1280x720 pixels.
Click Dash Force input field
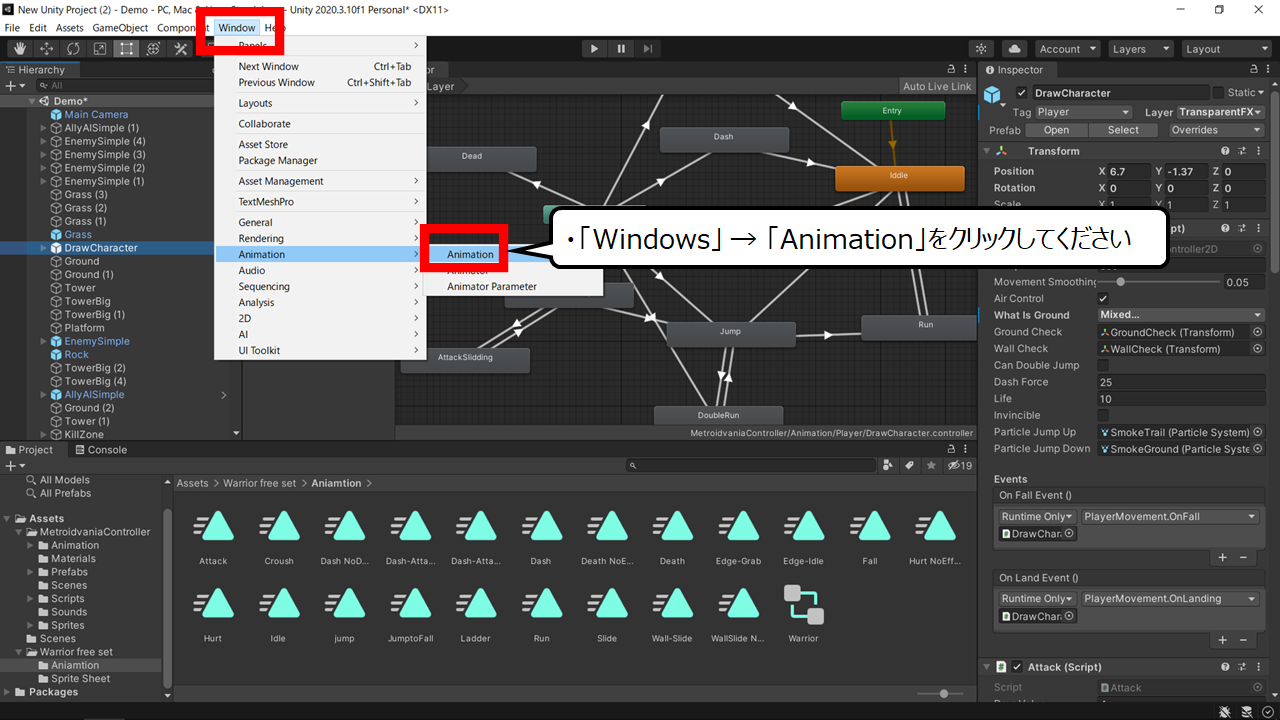click(x=1181, y=382)
